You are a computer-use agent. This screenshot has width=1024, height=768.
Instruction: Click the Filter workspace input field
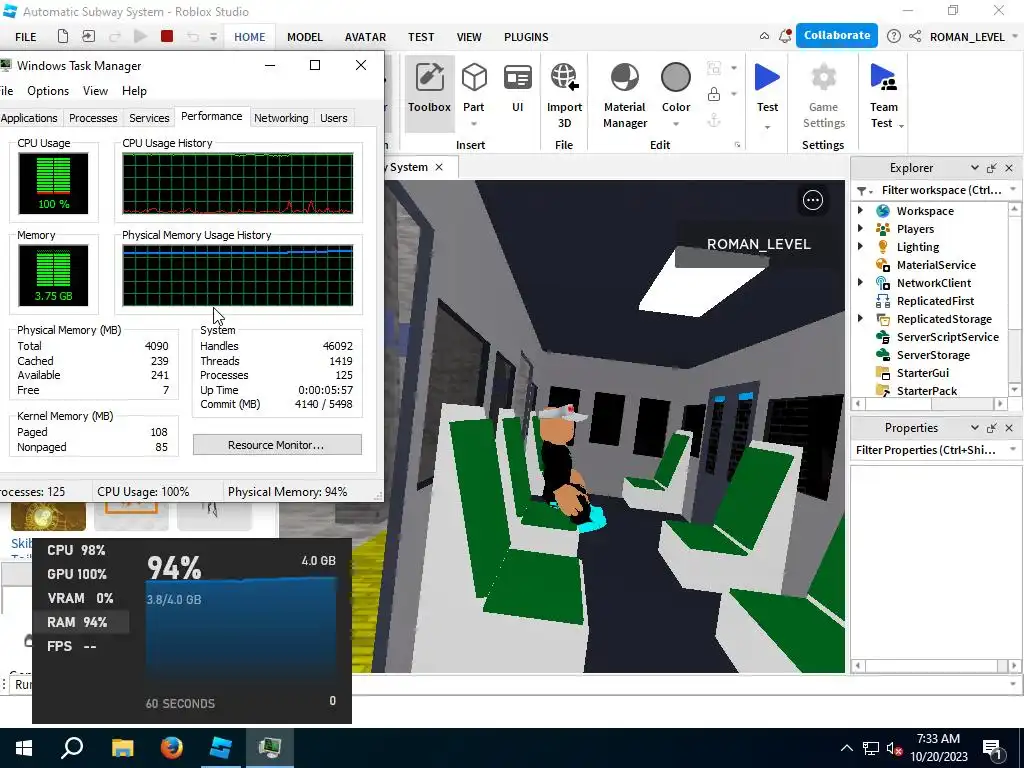click(x=940, y=190)
